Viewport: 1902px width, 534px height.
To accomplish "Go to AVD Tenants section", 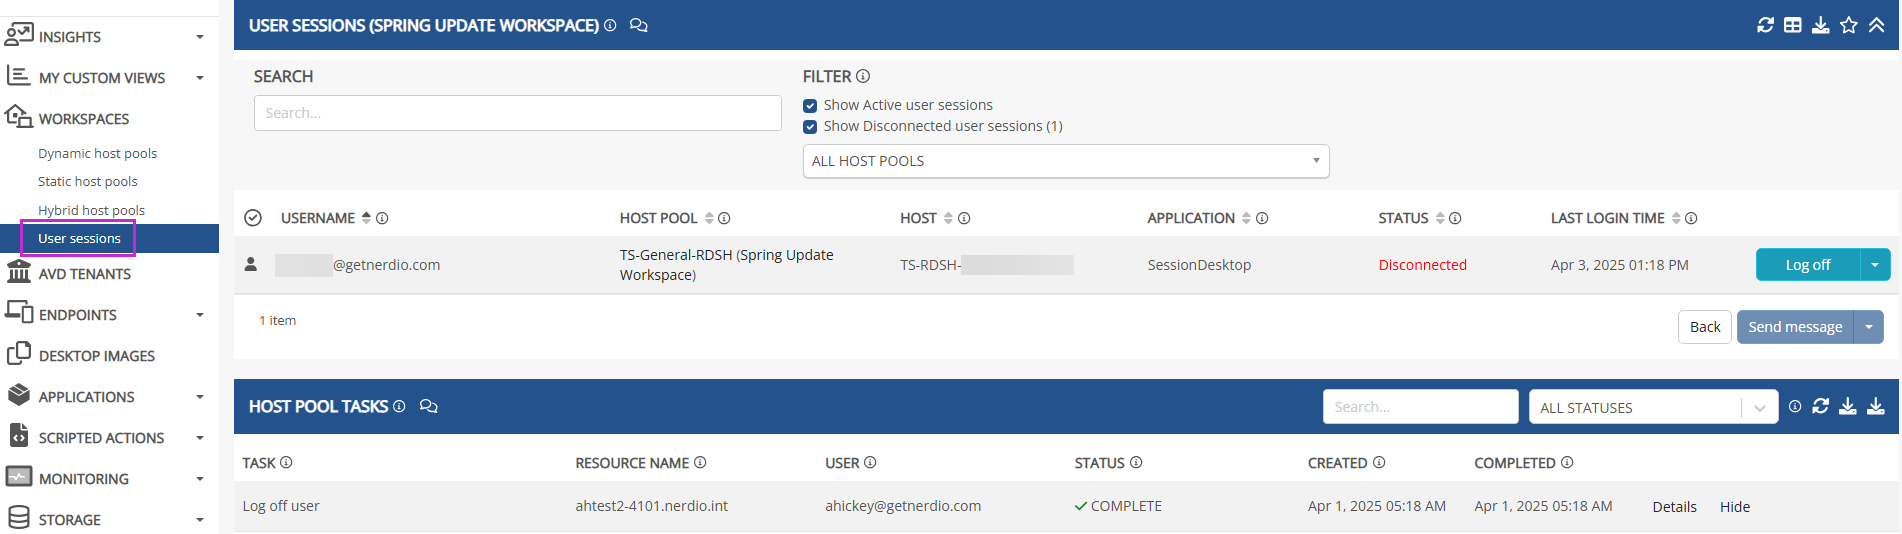I will coord(84,274).
